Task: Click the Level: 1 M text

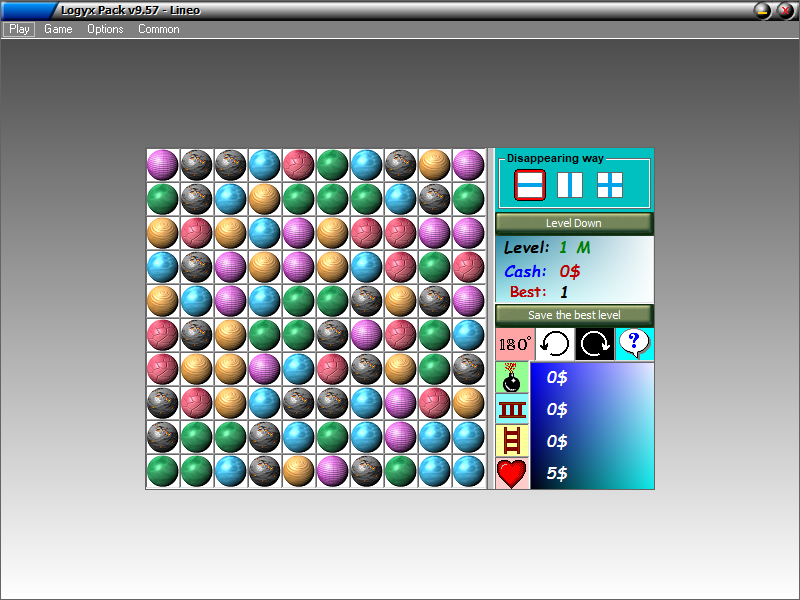Action: (x=547, y=248)
